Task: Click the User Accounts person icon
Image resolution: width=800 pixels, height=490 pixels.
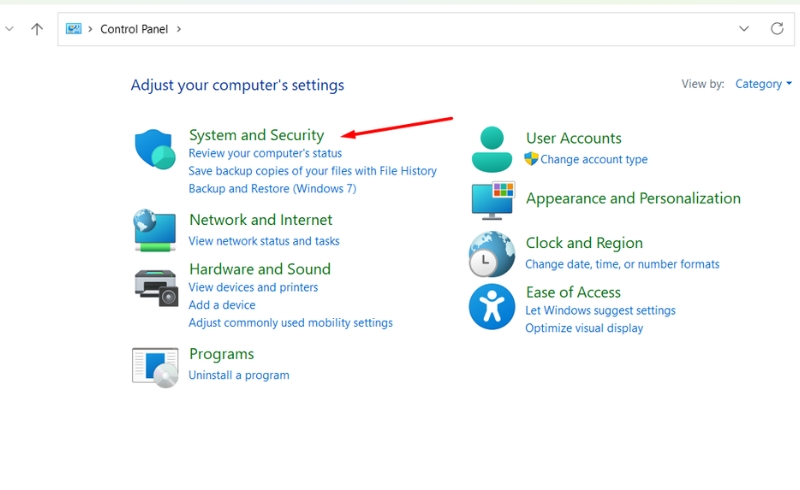Action: pyautogui.click(x=492, y=149)
